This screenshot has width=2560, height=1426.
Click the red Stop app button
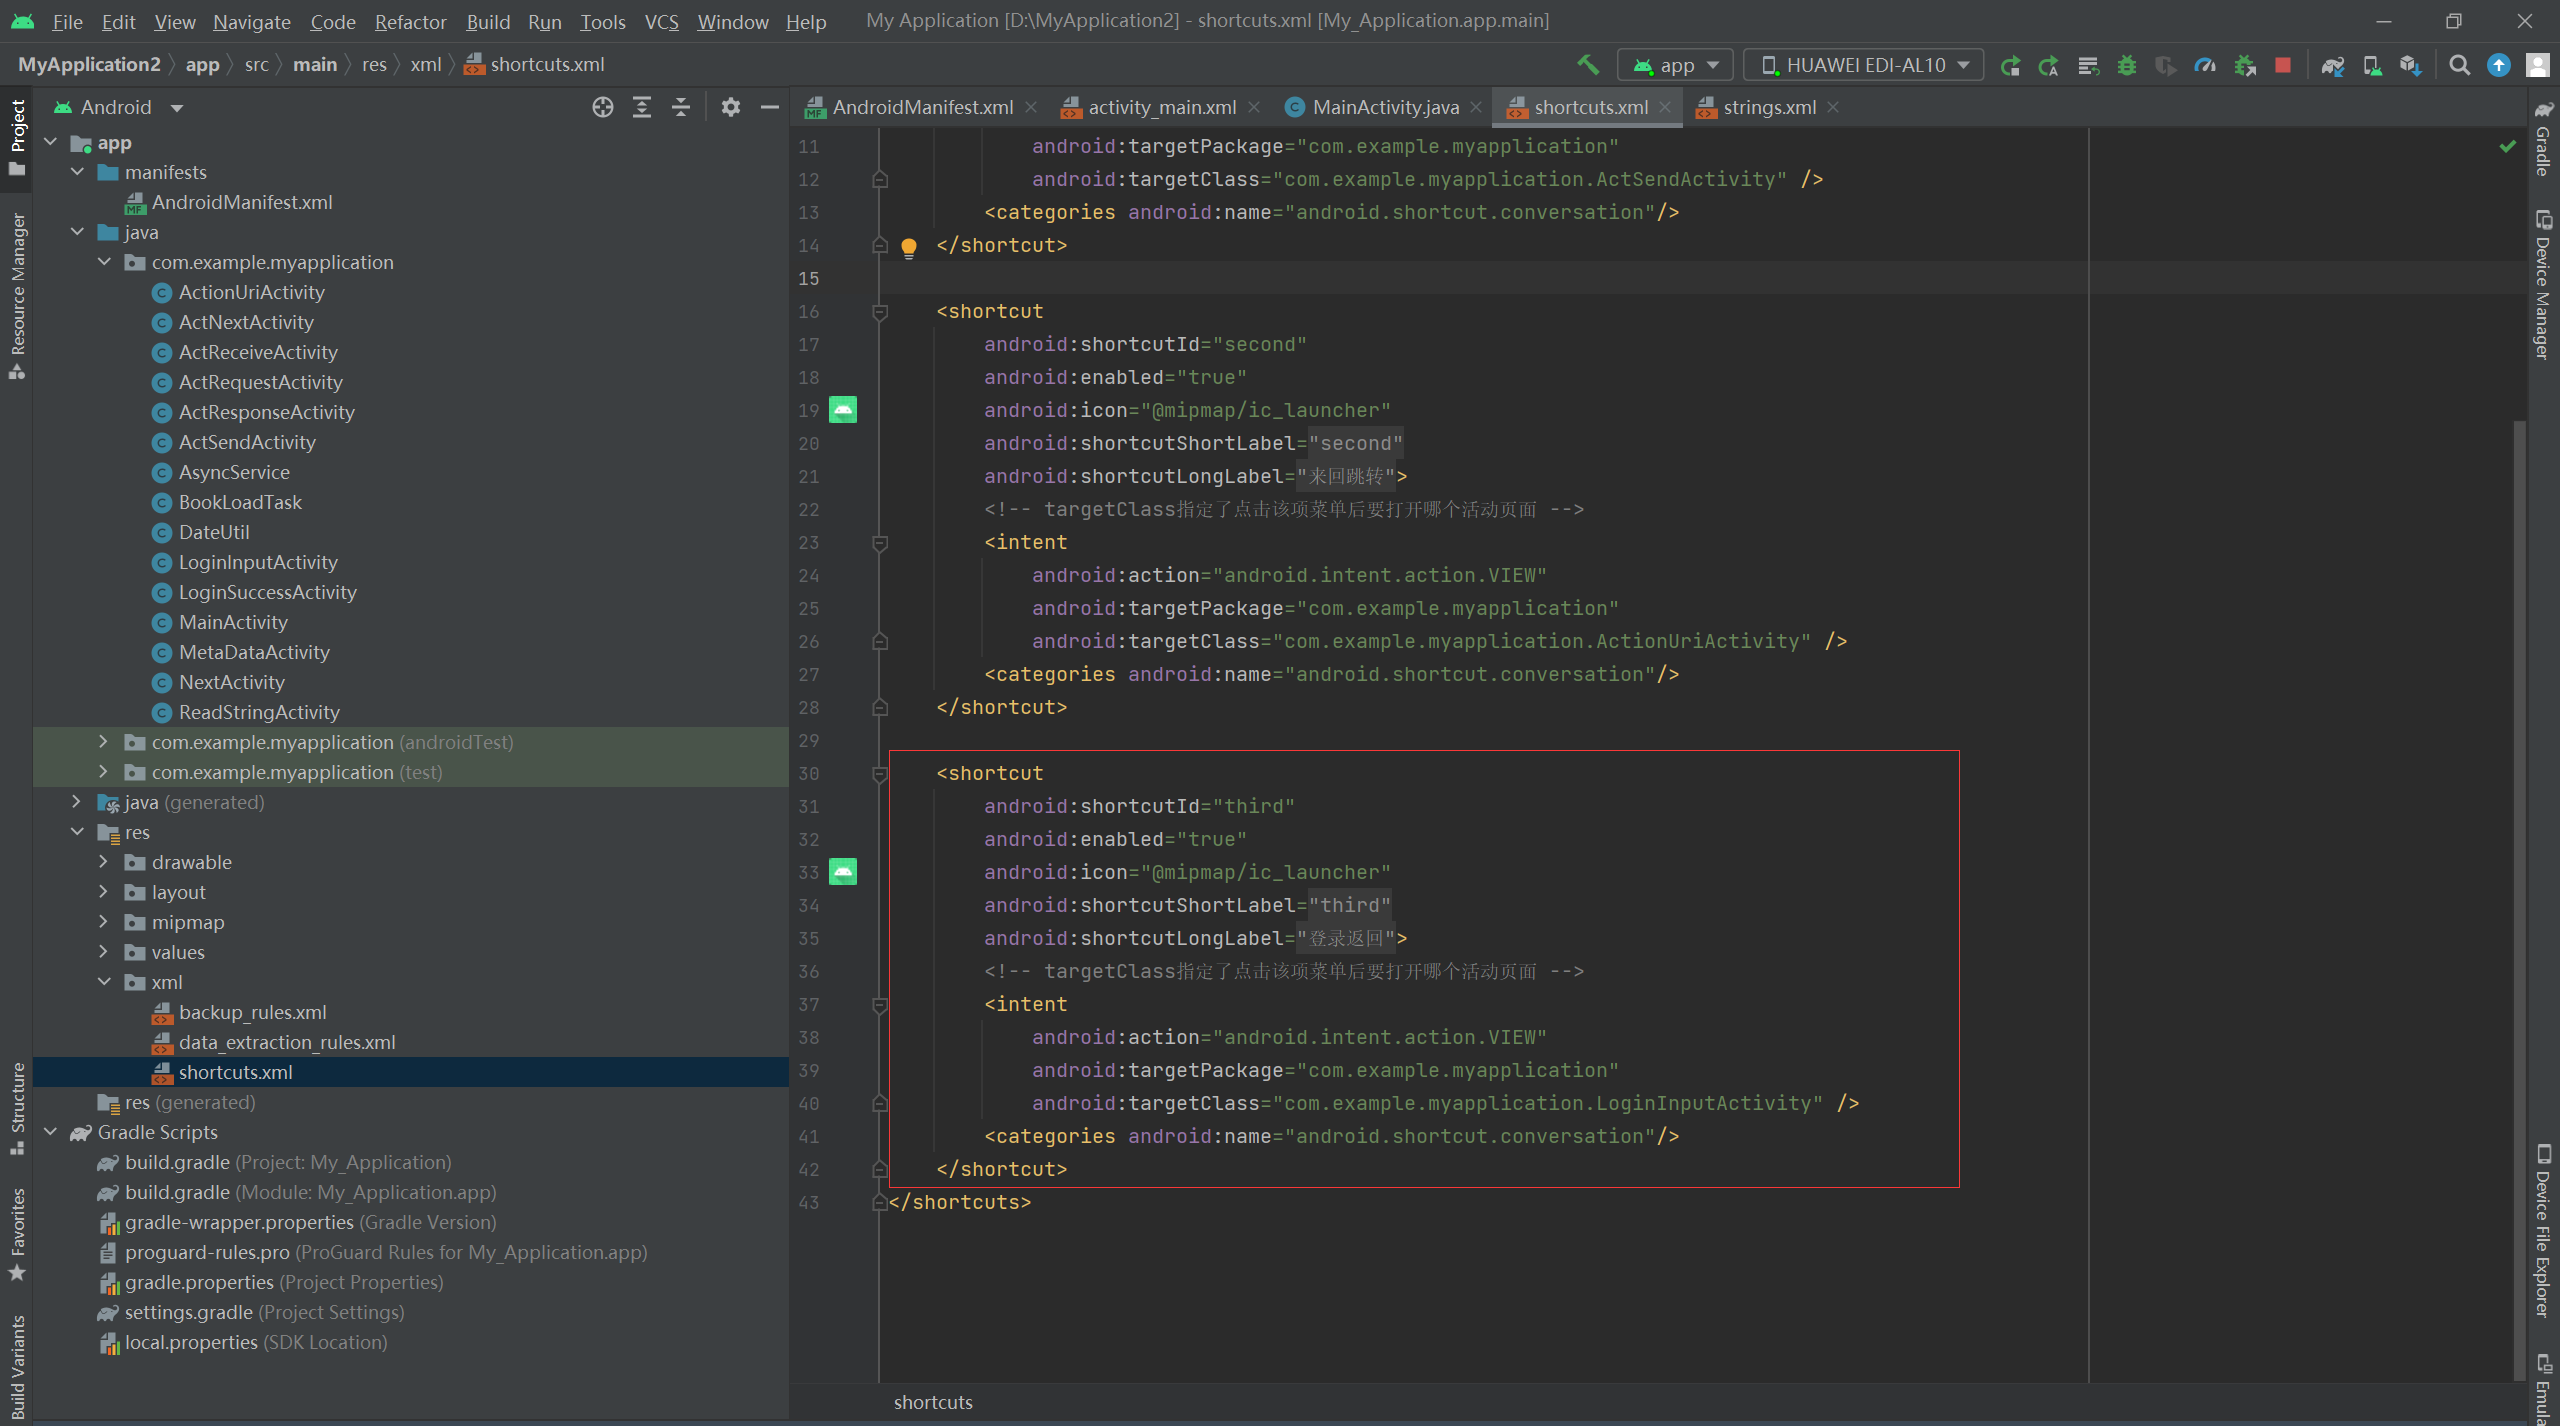[x=2283, y=65]
